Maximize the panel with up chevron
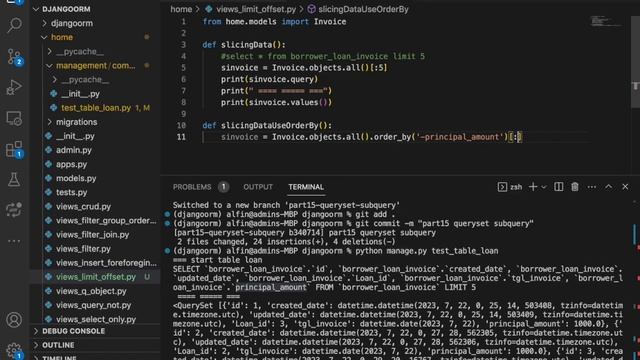Screen dimensions: 640x360 609,187
